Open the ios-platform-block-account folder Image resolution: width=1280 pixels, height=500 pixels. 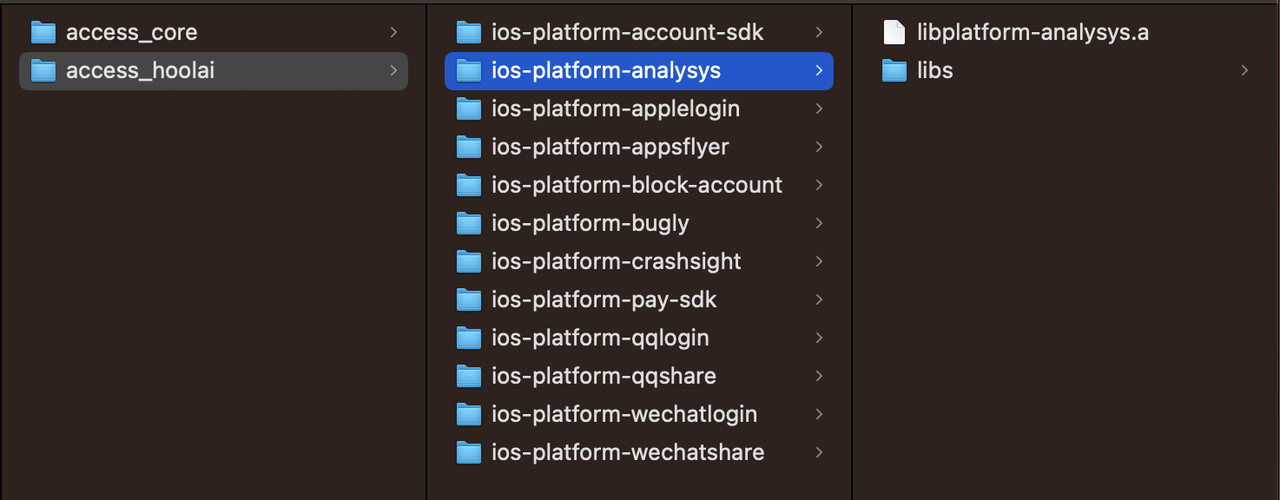(x=636, y=185)
